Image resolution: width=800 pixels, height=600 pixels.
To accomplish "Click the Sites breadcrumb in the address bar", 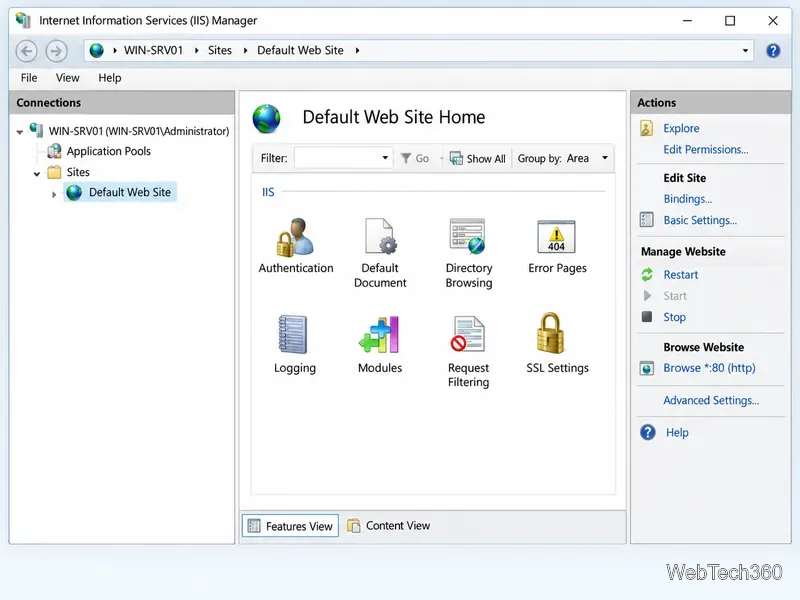I will click(220, 50).
